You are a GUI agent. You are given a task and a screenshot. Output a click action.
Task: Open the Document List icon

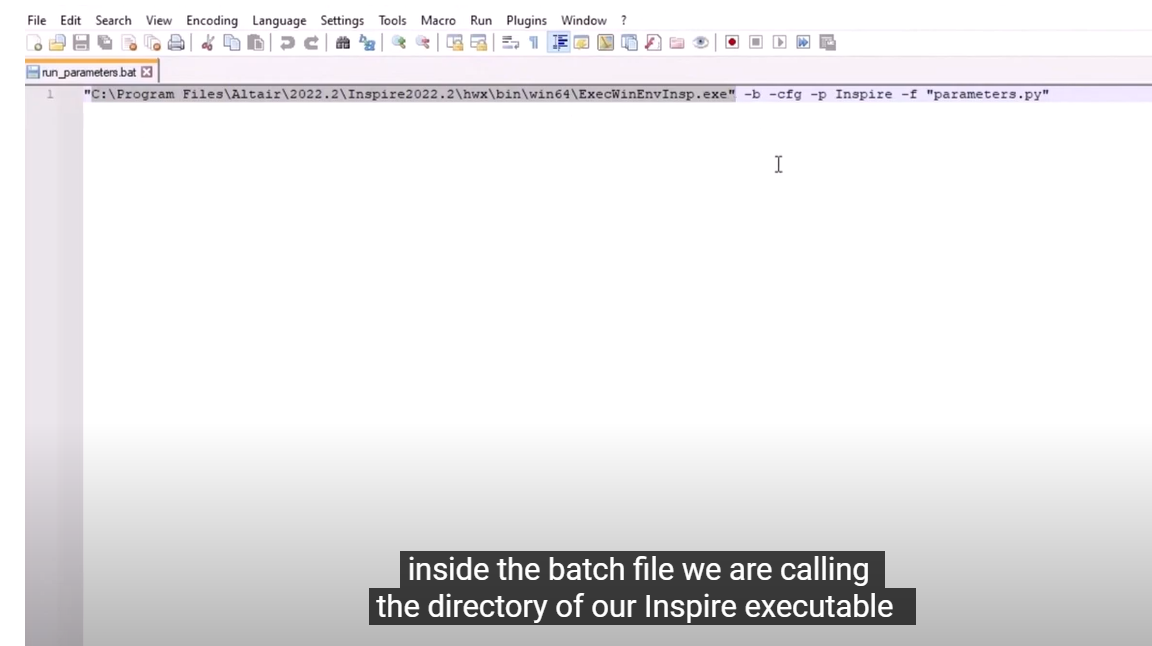629,43
